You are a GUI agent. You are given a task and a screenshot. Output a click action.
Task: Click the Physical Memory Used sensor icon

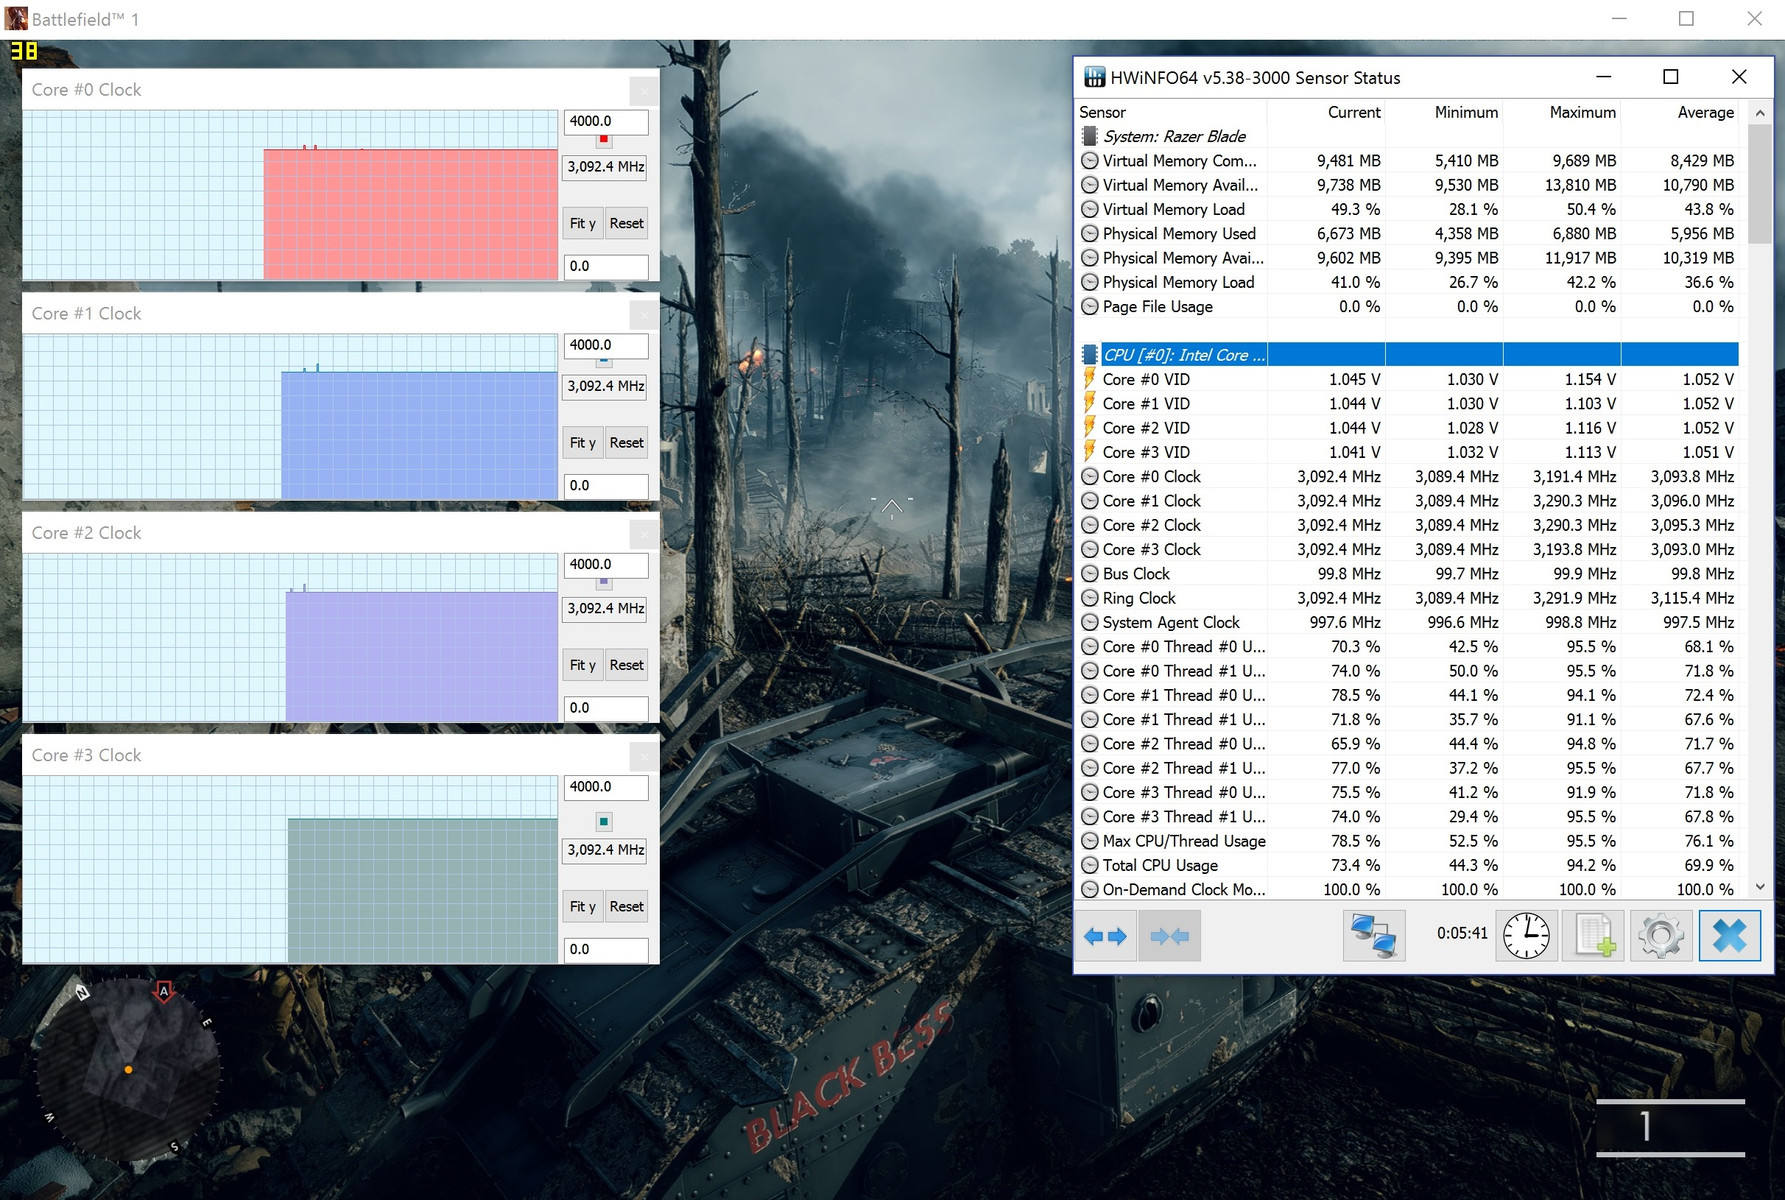coord(1090,233)
